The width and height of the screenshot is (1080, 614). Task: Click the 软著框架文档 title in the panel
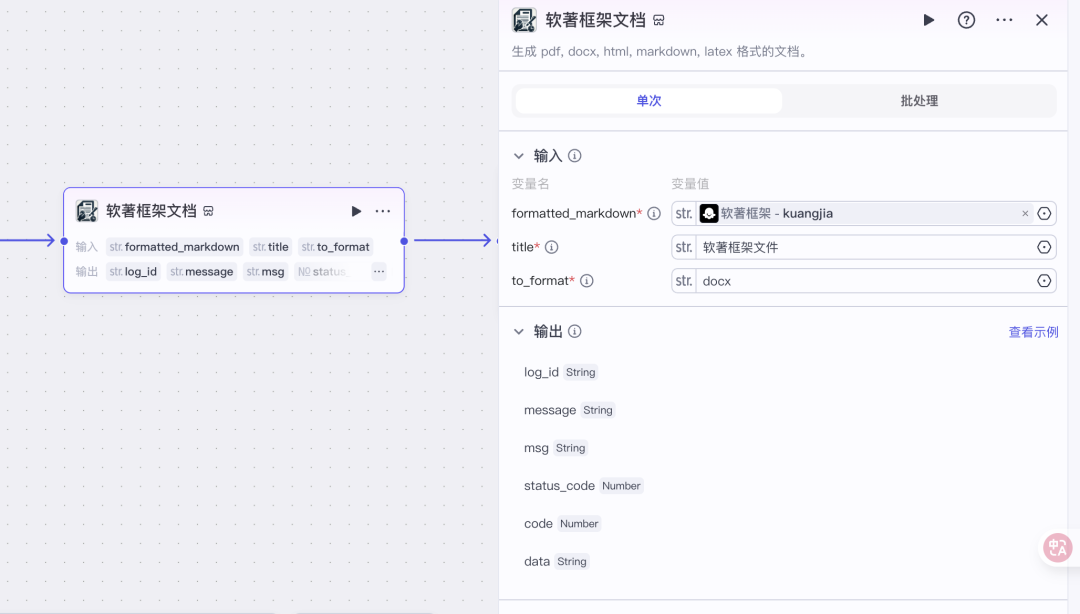click(596, 20)
